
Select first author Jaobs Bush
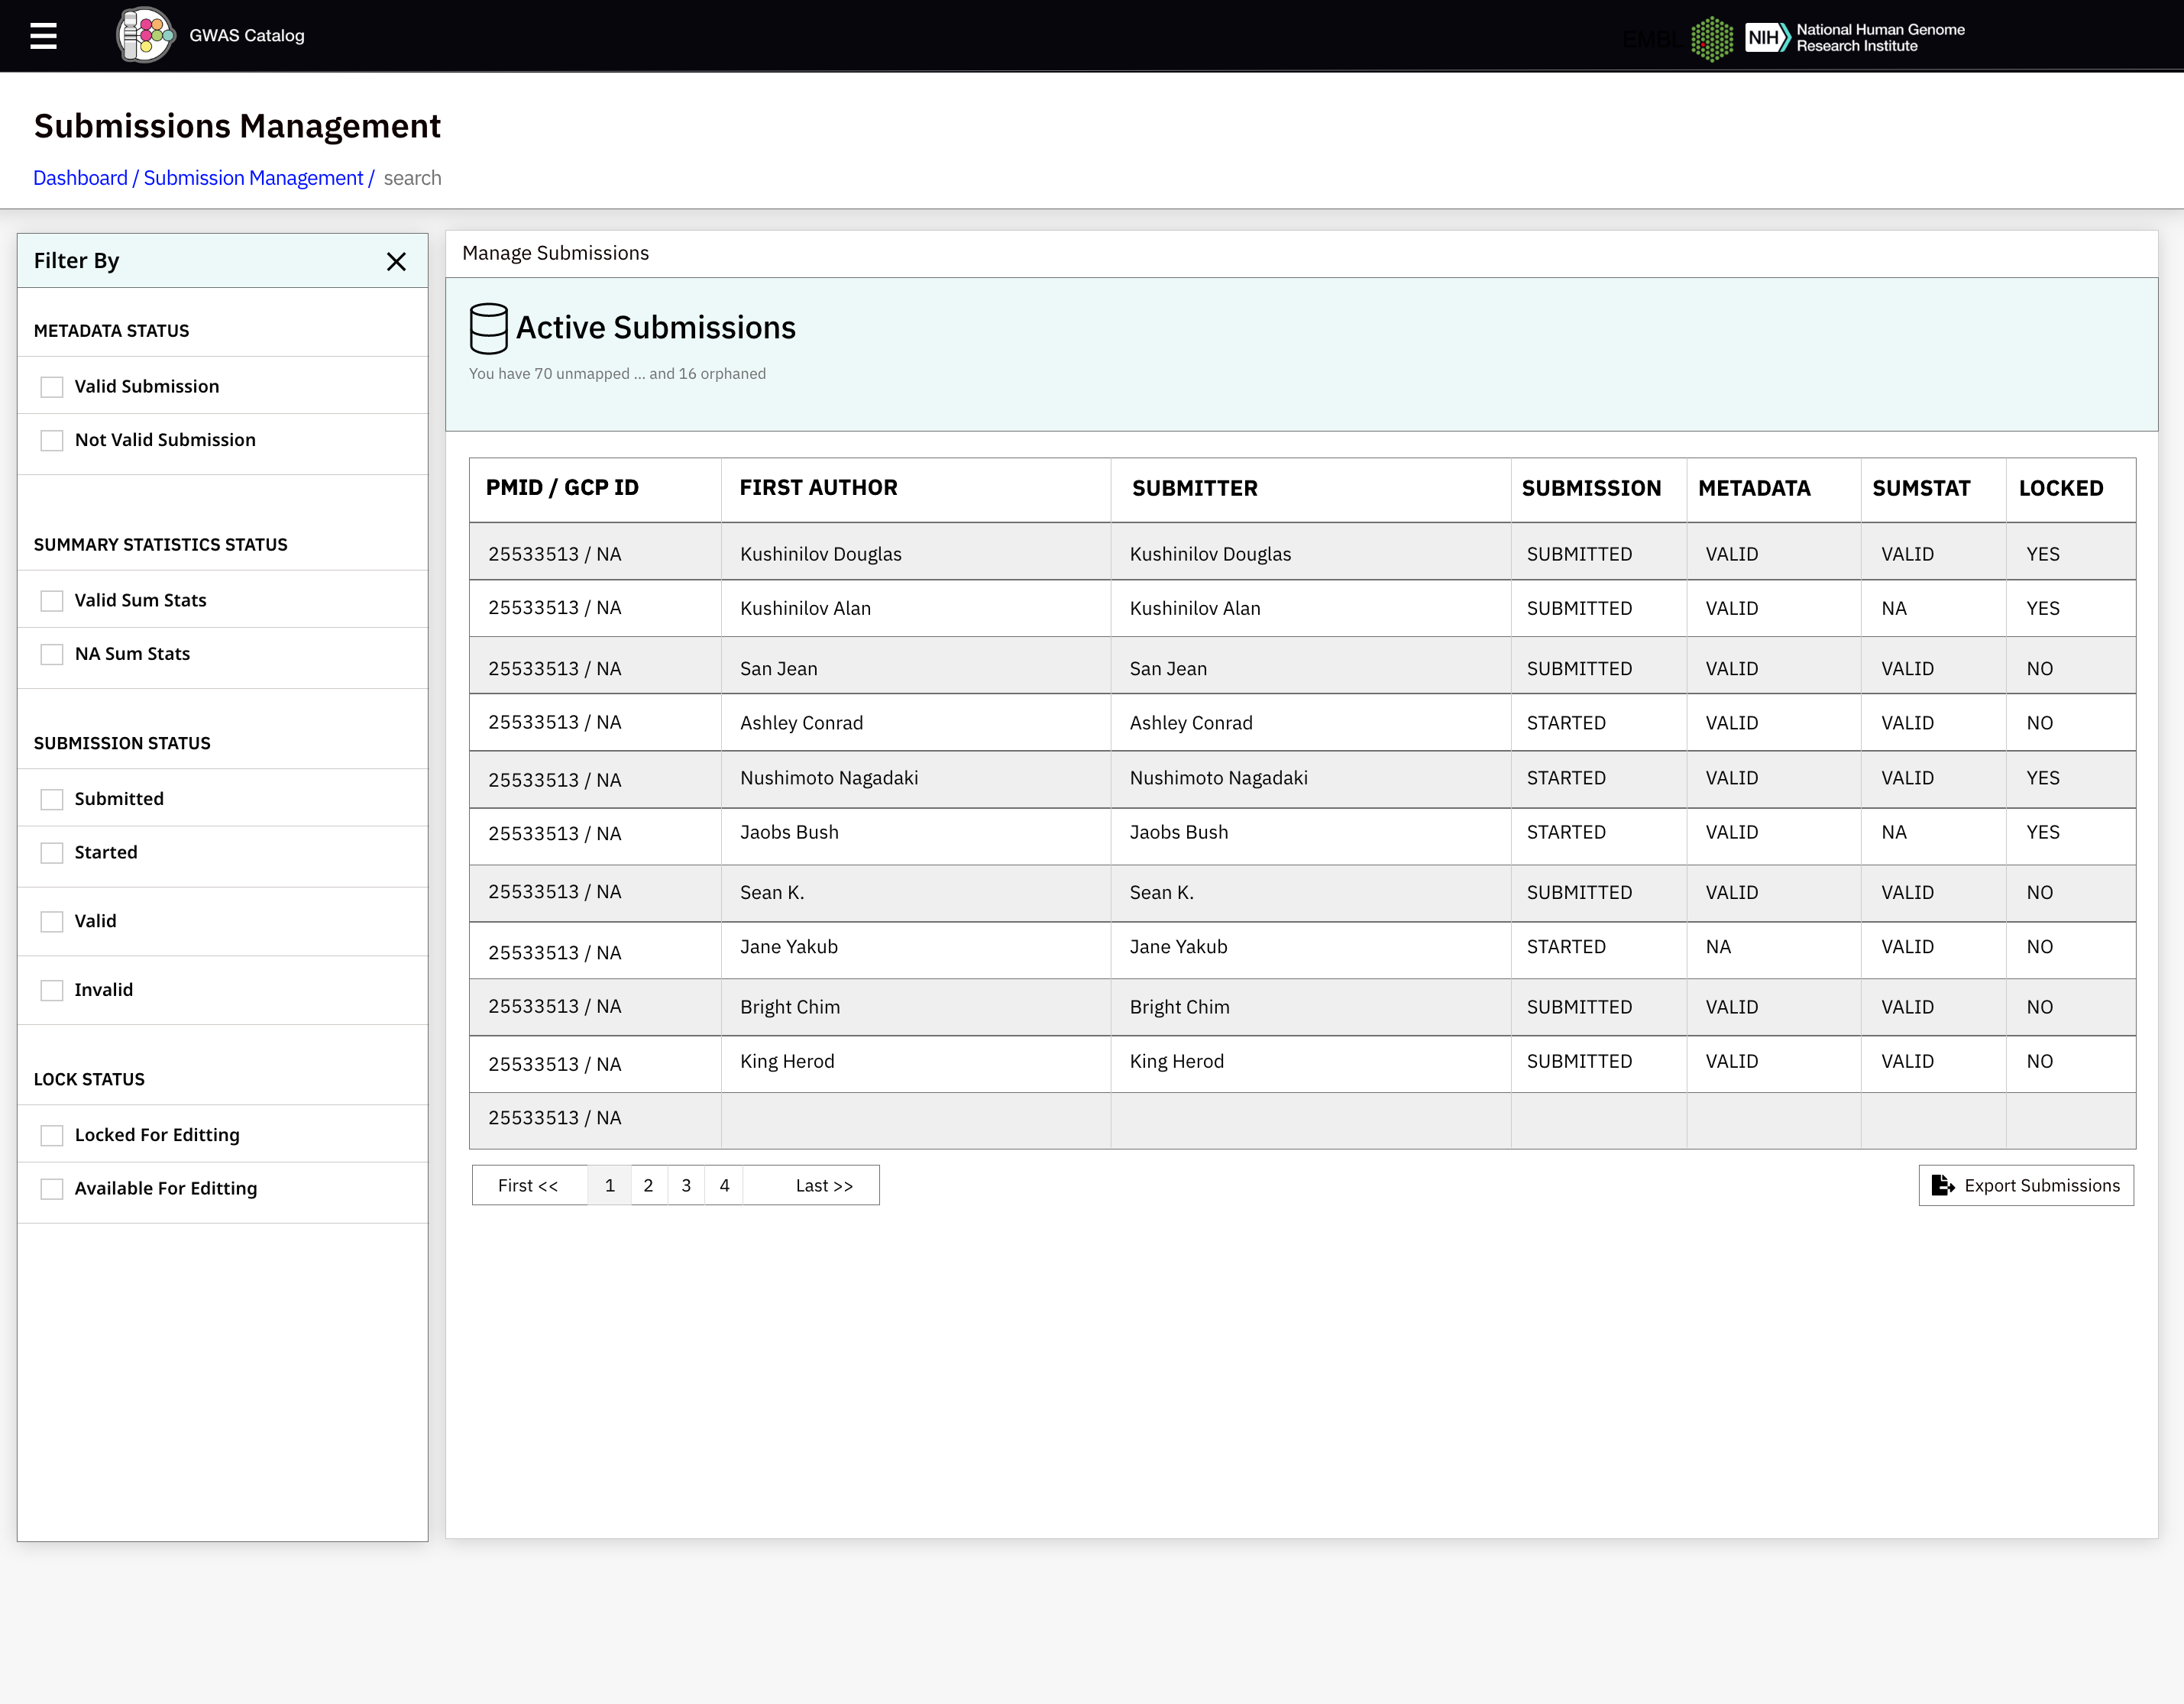pyautogui.click(x=789, y=832)
